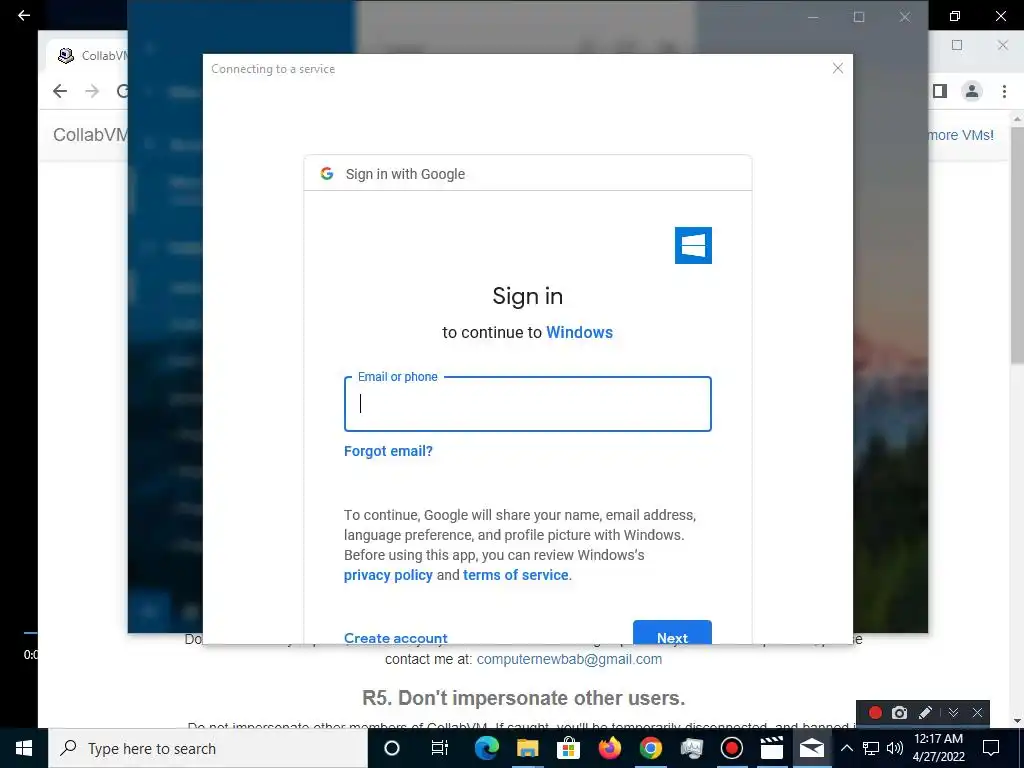Show hidden system tray icons
The image size is (1024, 768).
point(846,748)
